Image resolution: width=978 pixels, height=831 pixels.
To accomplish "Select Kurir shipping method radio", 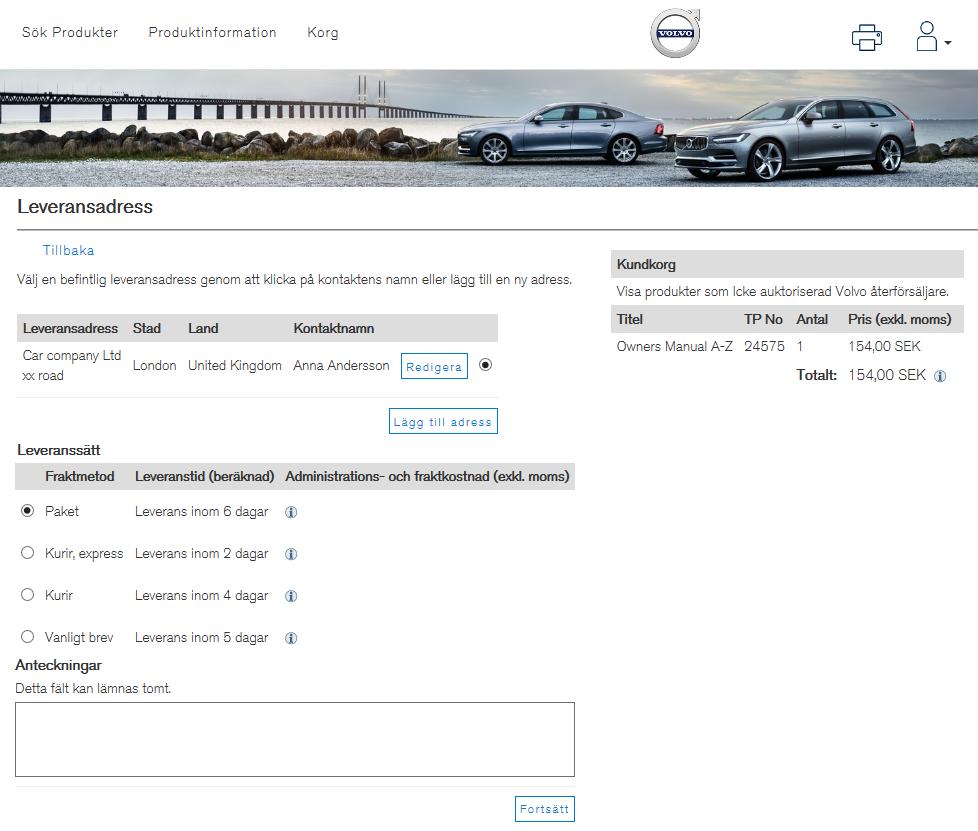I will 27,595.
